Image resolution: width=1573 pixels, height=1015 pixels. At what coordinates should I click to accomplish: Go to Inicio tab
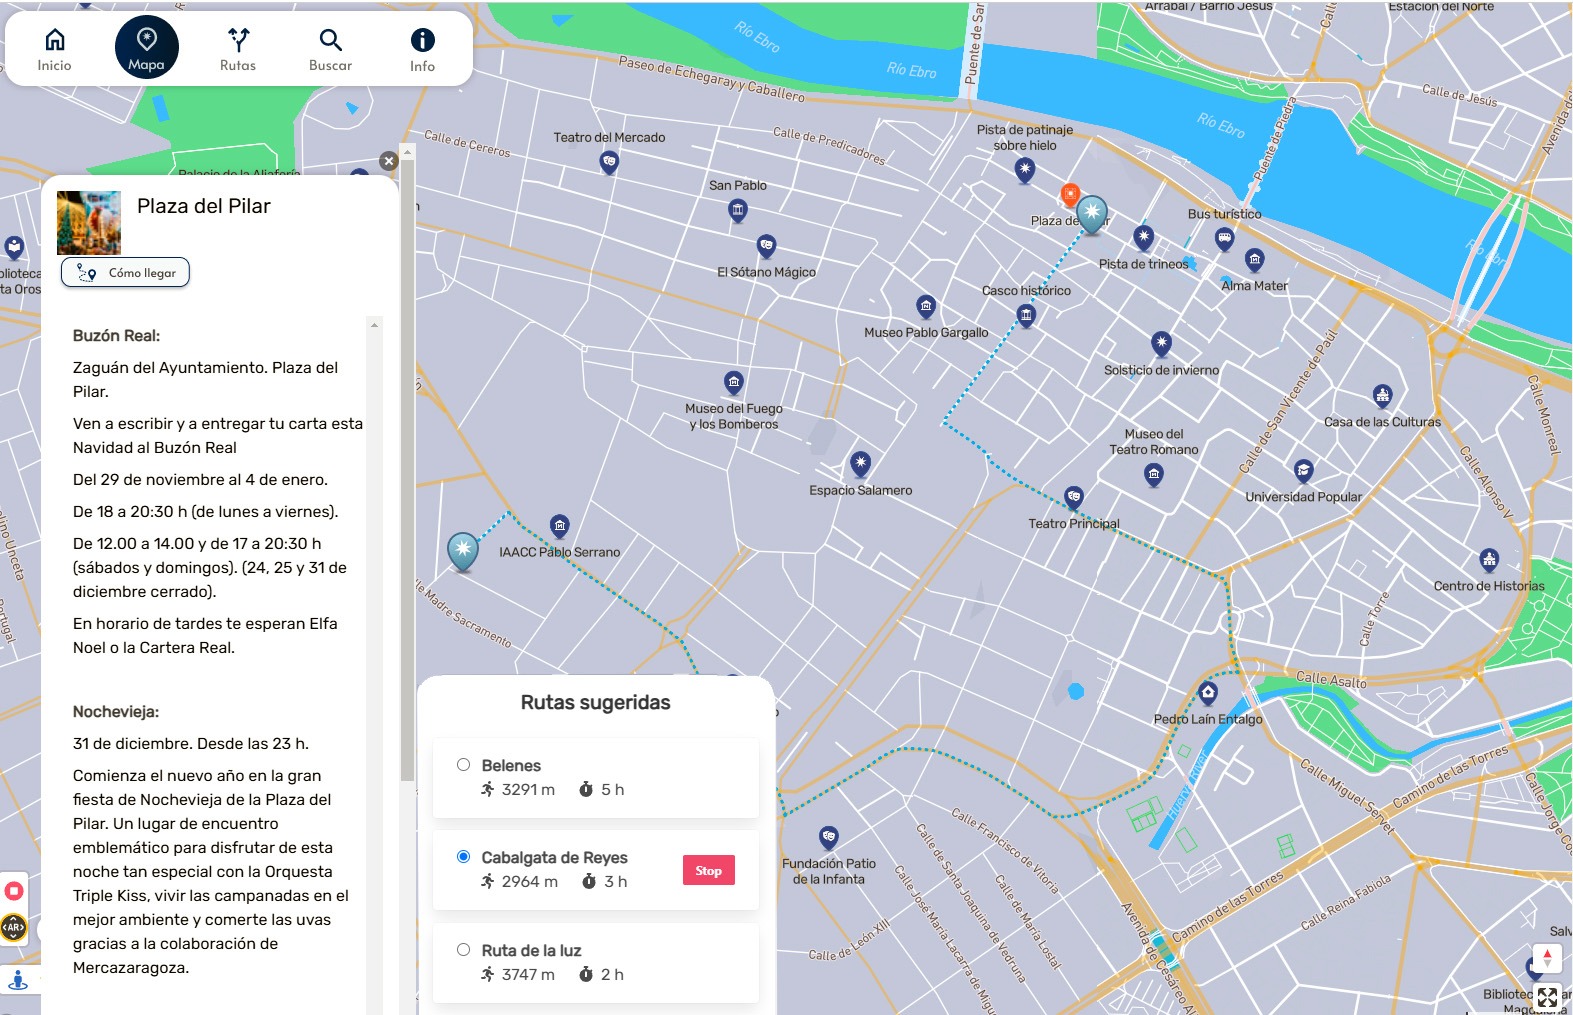pos(55,49)
